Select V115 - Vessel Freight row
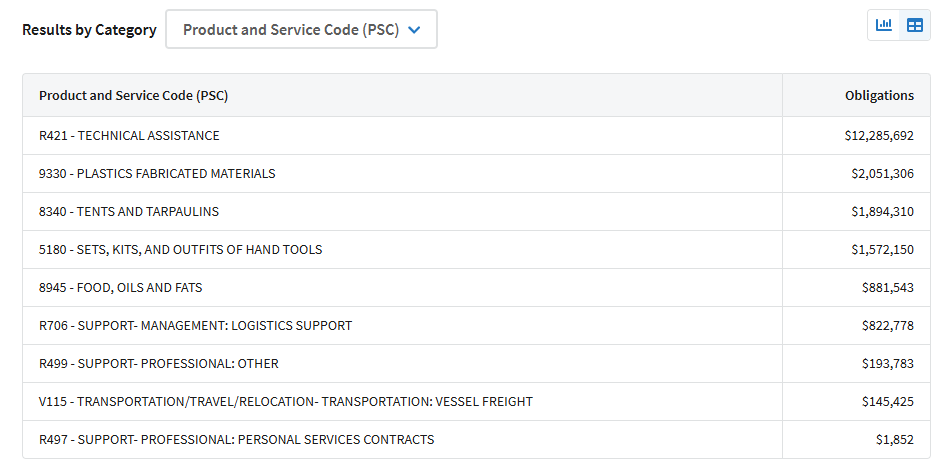This screenshot has height=472, width=941. 477,401
